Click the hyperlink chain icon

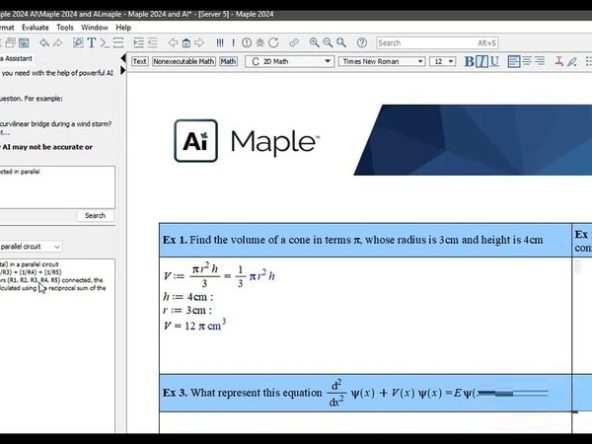294,43
